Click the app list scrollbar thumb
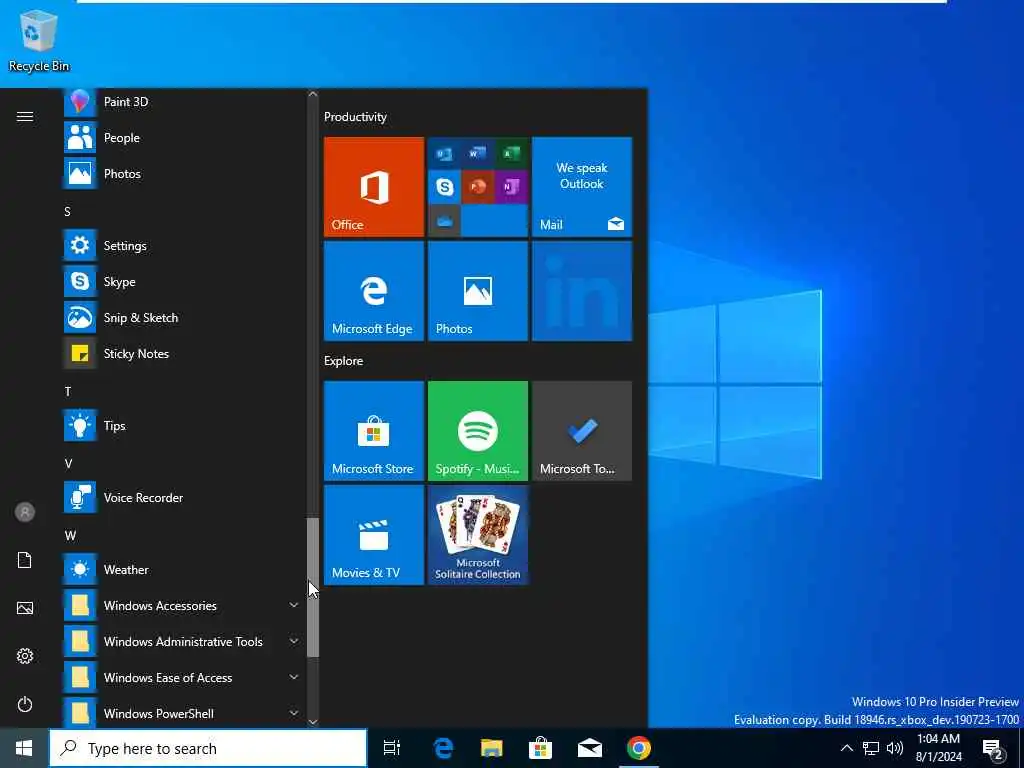Viewport: 1024px width, 768px height. click(x=313, y=587)
